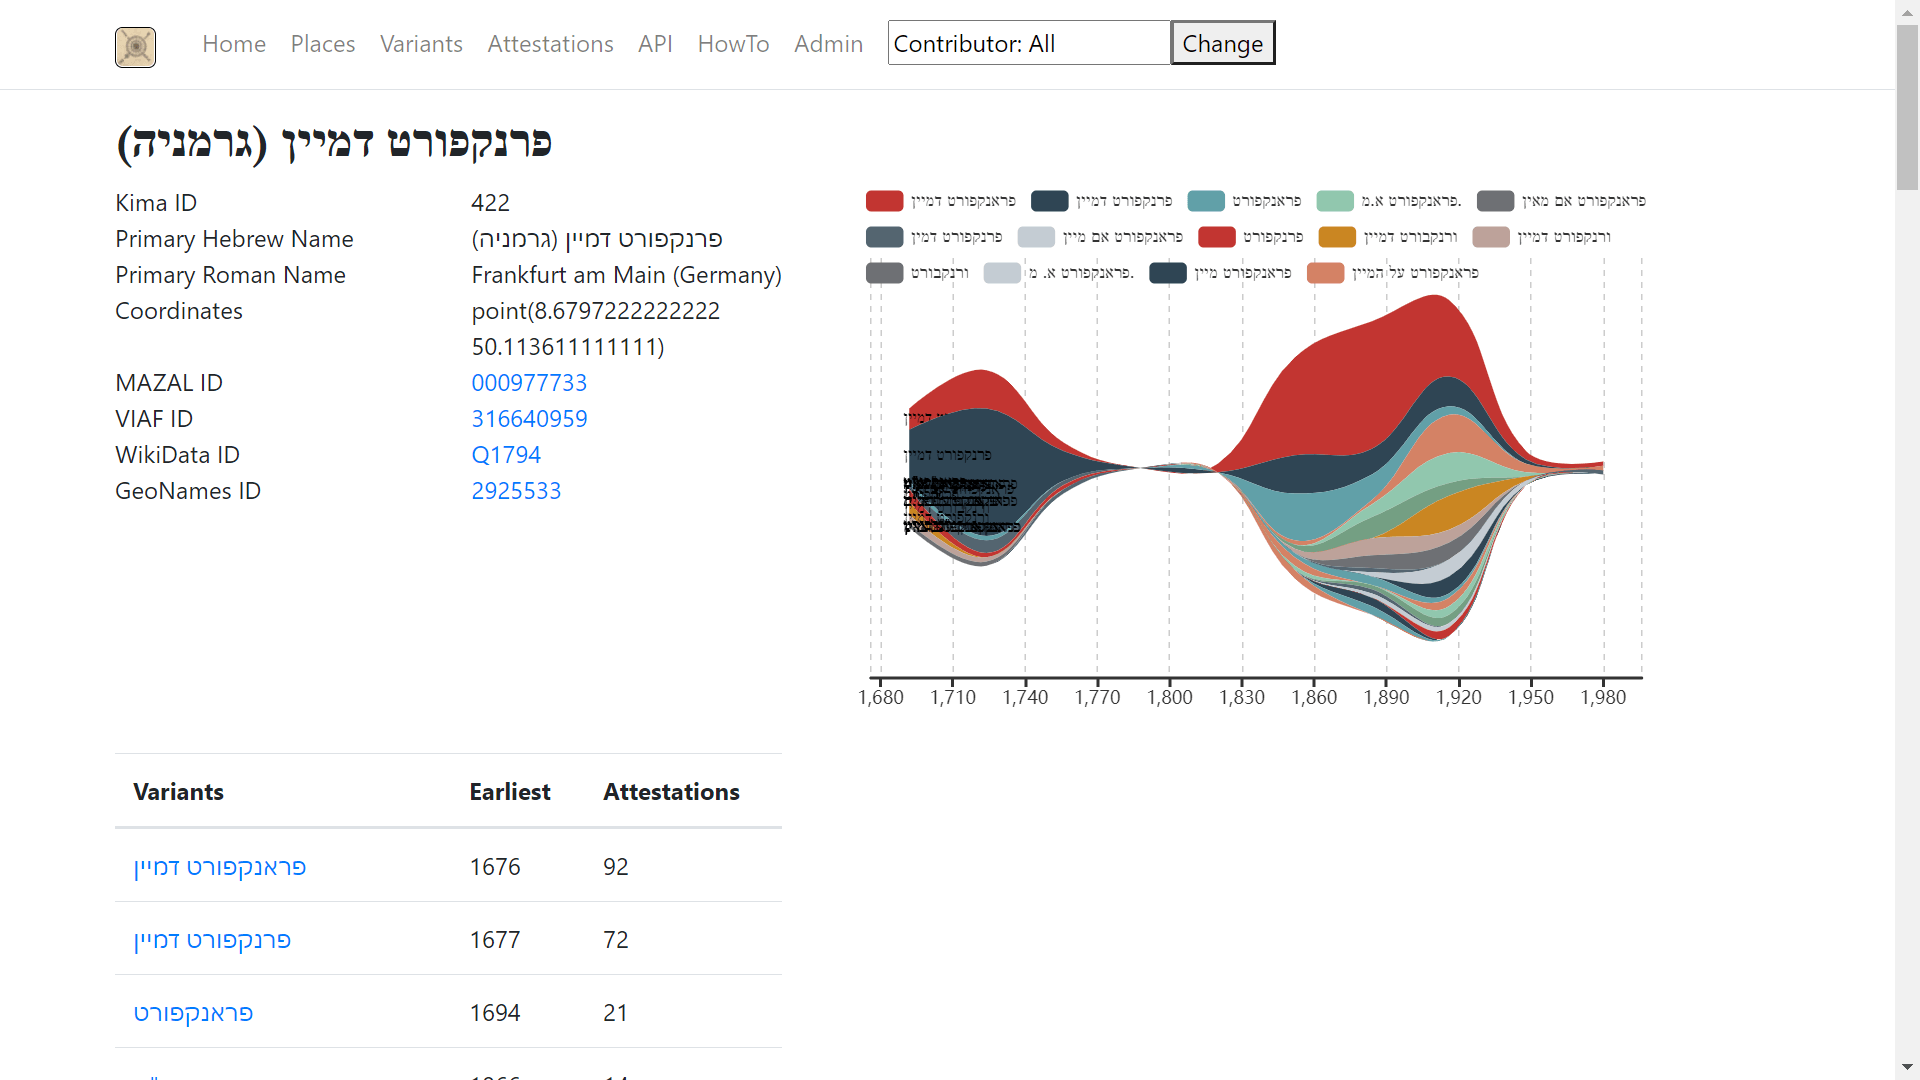Open MAZAL ID link 000977733

pos(529,383)
